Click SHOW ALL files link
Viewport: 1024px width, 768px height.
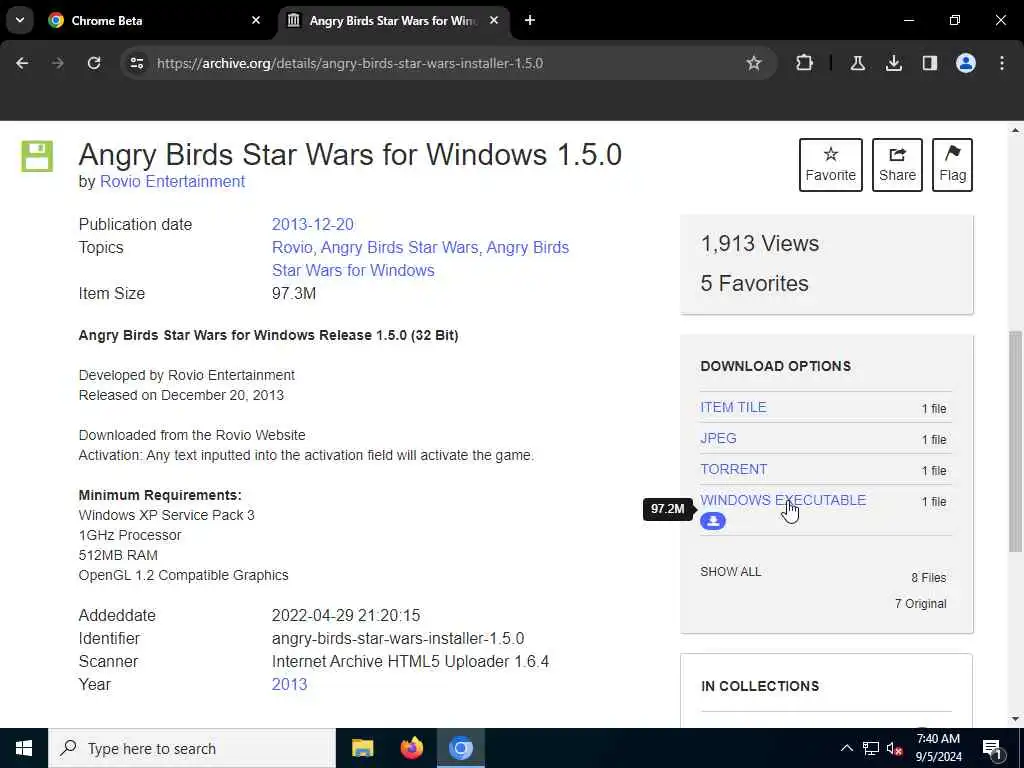730,572
